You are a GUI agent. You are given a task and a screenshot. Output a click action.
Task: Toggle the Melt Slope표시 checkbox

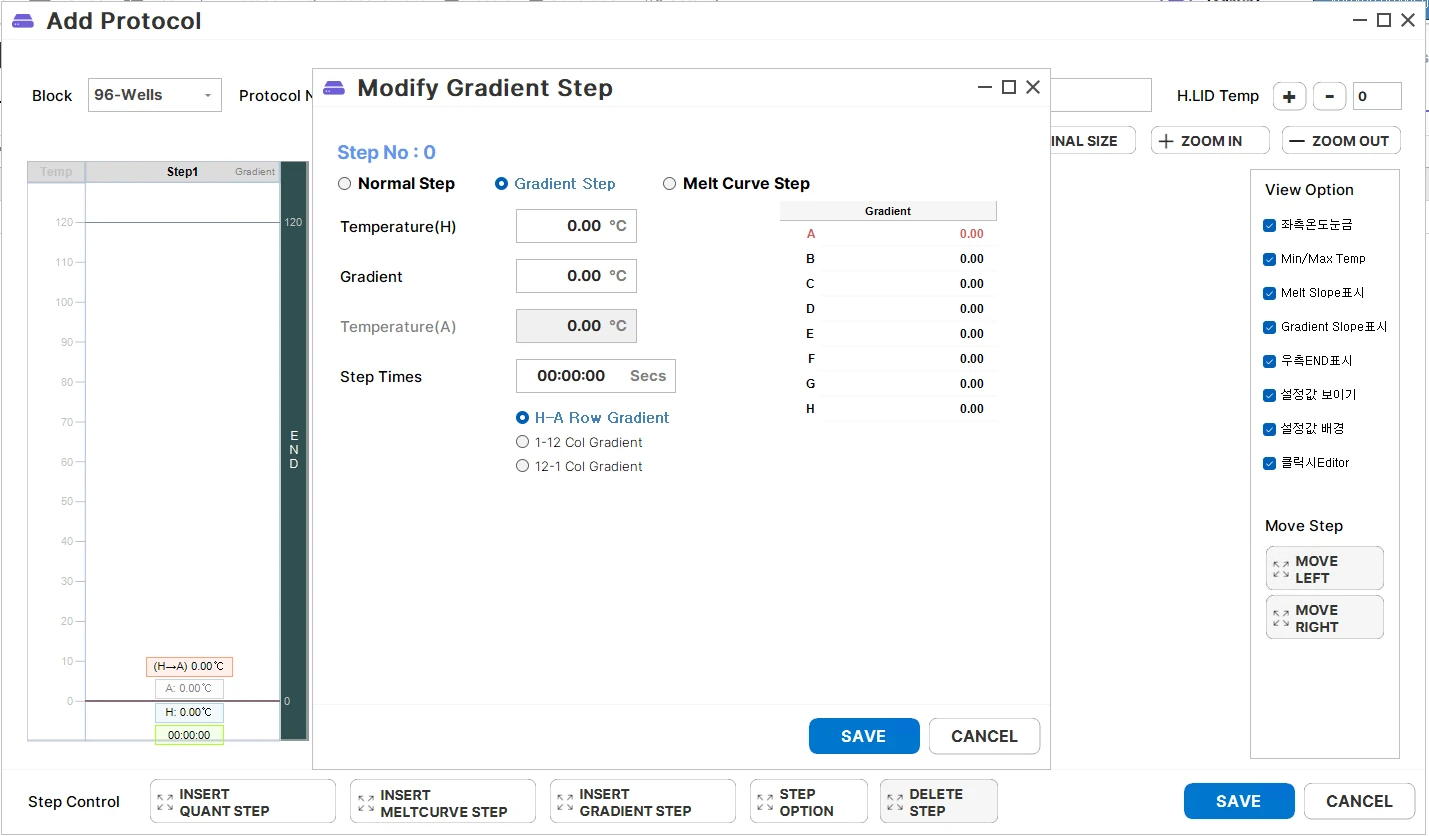tap(1270, 293)
